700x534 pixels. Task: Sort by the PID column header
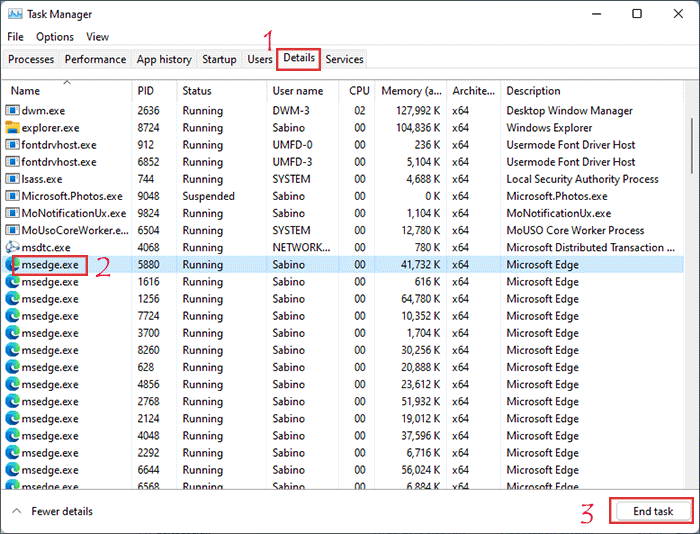154,91
